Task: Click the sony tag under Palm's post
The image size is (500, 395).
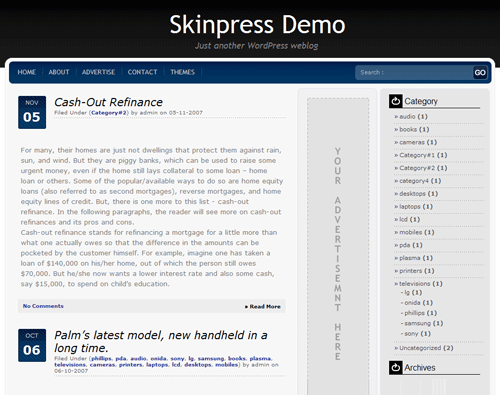Action: tap(177, 358)
